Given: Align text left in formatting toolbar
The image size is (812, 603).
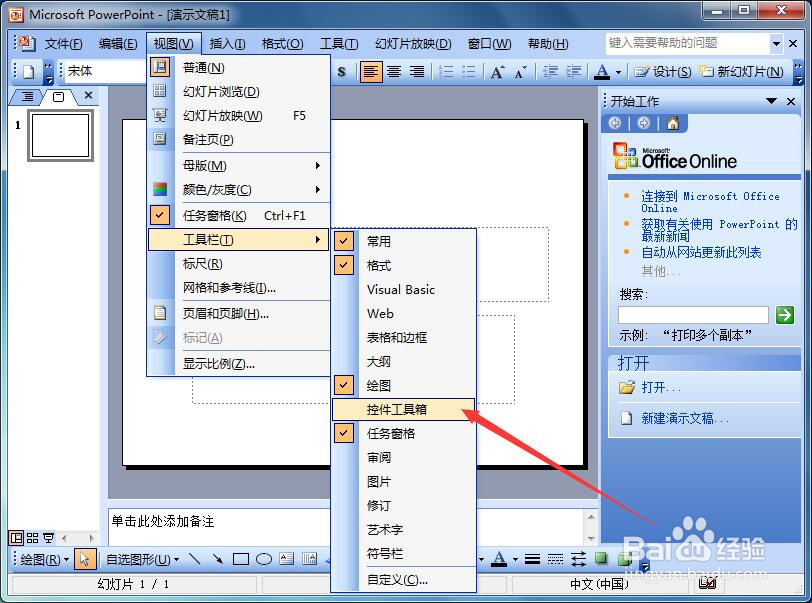Looking at the screenshot, I should pyautogui.click(x=371, y=72).
